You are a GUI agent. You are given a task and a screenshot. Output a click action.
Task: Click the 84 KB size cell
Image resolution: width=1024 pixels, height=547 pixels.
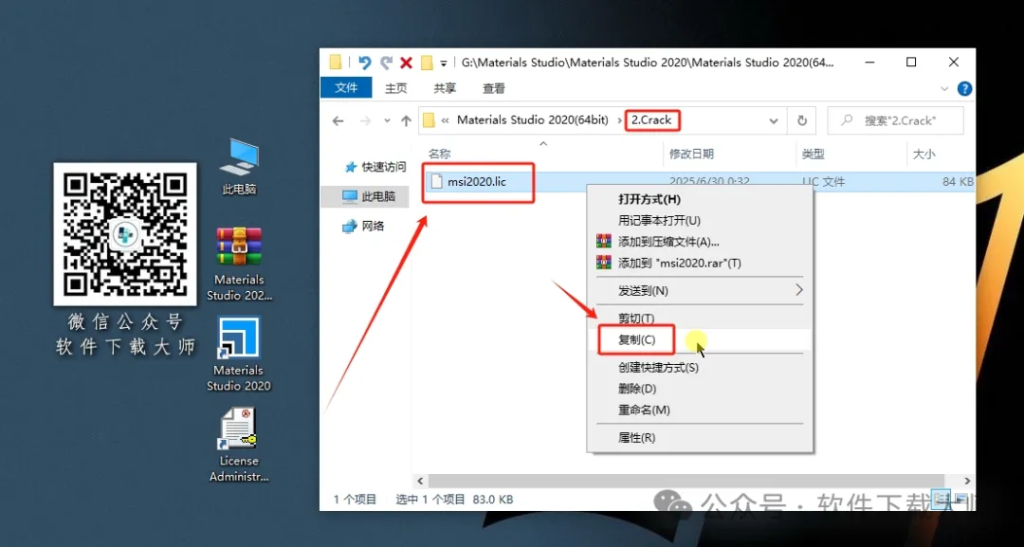958,181
